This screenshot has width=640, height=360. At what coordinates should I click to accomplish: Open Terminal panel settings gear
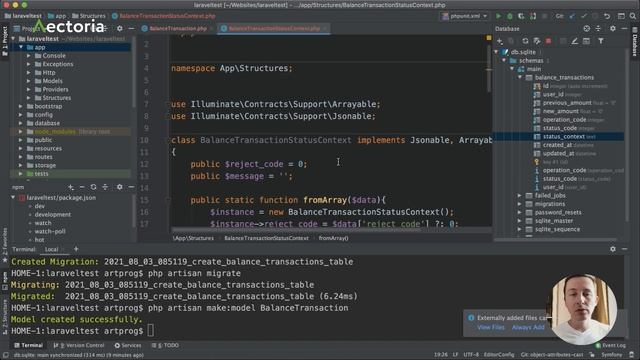click(x=613, y=249)
